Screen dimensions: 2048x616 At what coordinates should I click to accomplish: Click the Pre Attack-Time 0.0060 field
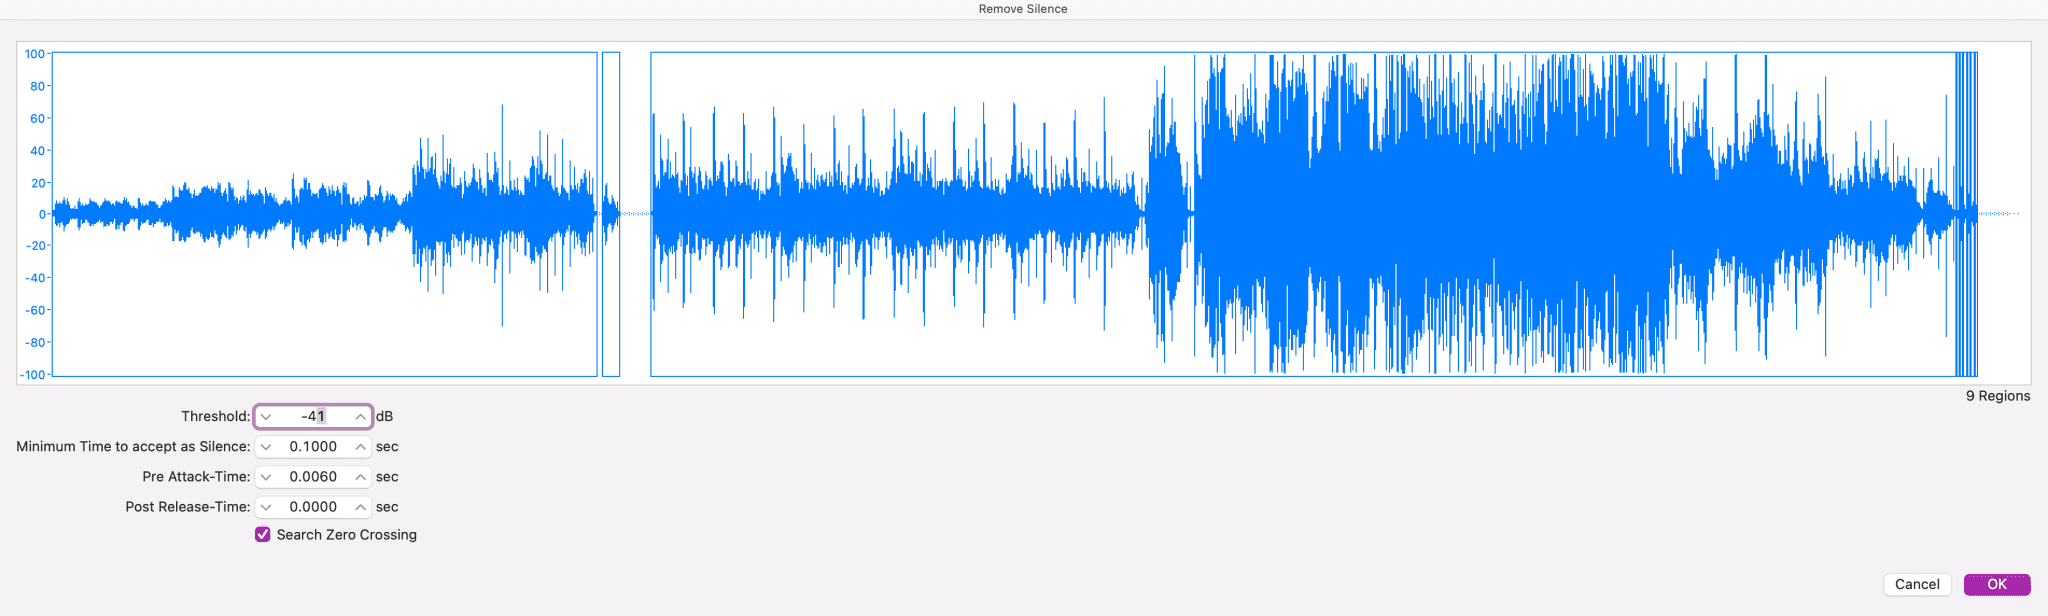point(313,477)
